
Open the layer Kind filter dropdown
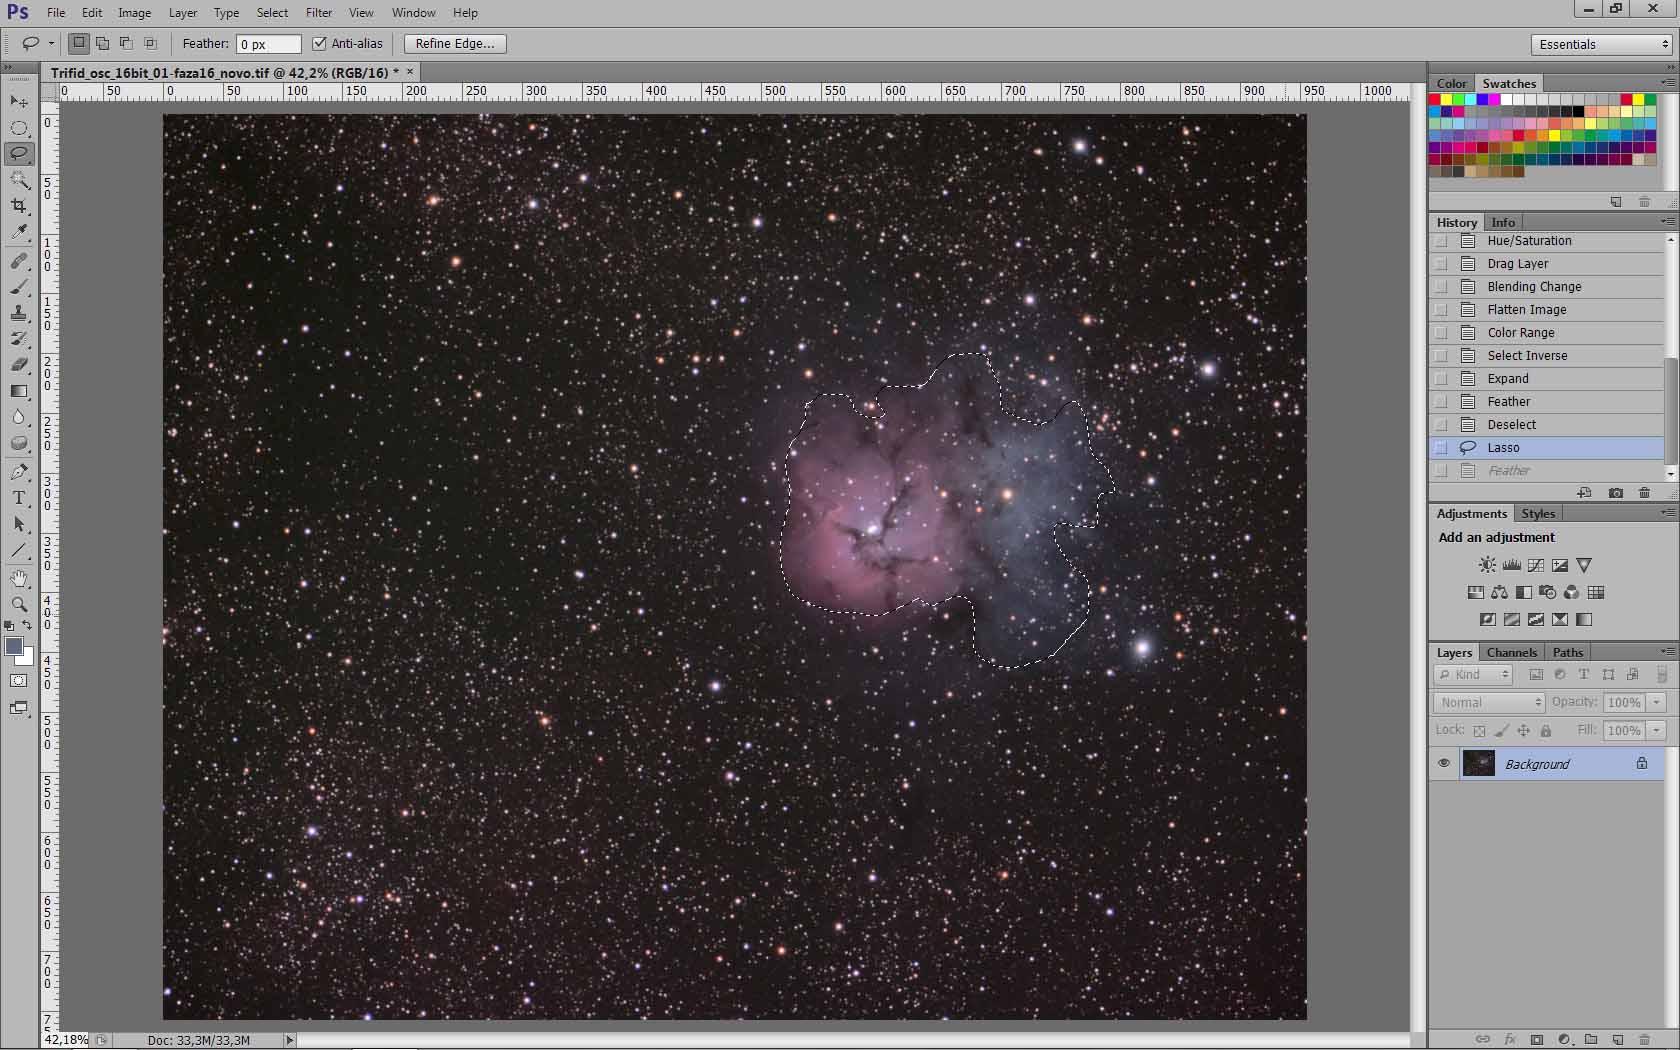(x=1474, y=675)
